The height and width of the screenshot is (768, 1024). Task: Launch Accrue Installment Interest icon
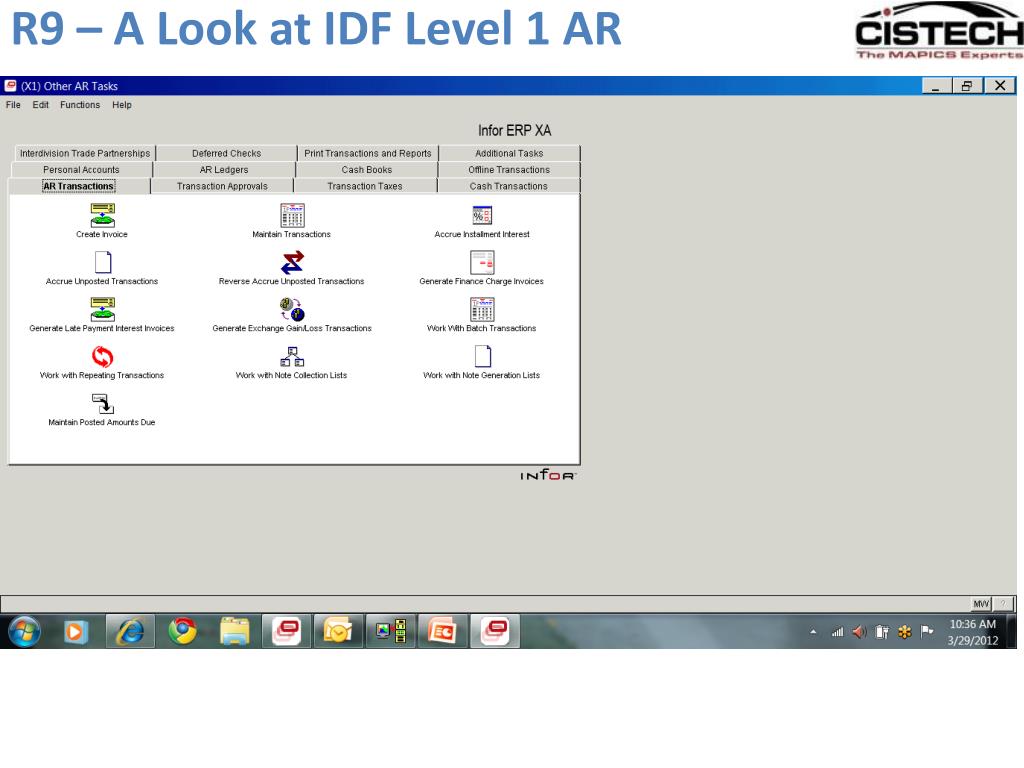pyautogui.click(x=482, y=216)
